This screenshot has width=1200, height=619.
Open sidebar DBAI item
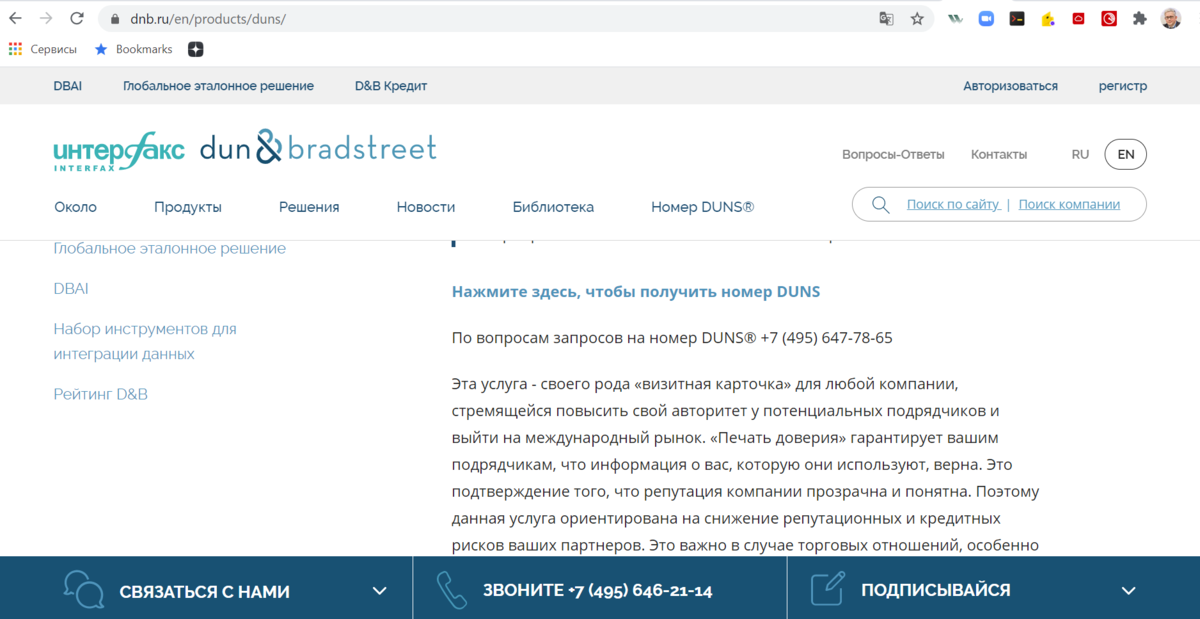click(x=71, y=288)
